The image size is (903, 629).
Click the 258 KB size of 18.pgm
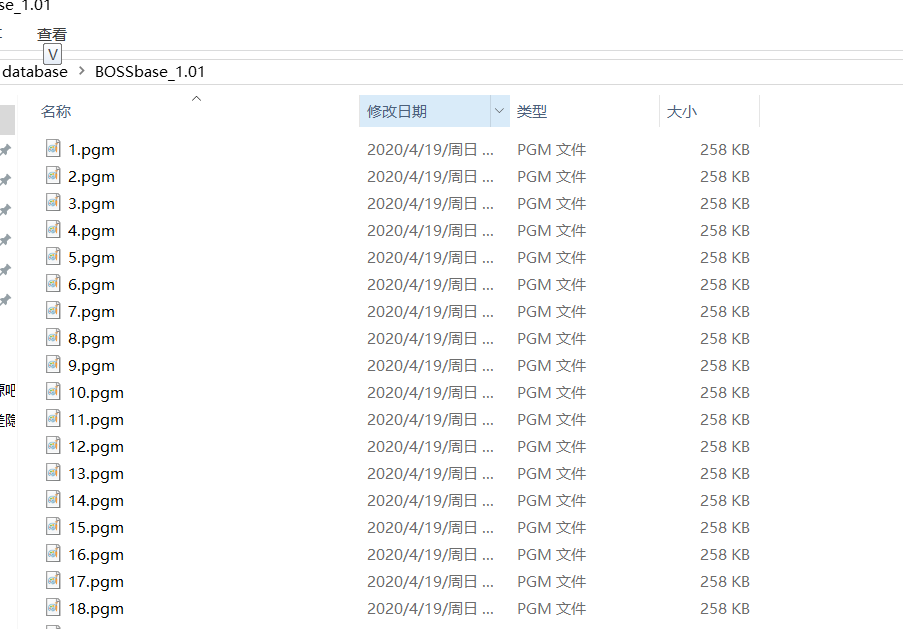(724, 609)
